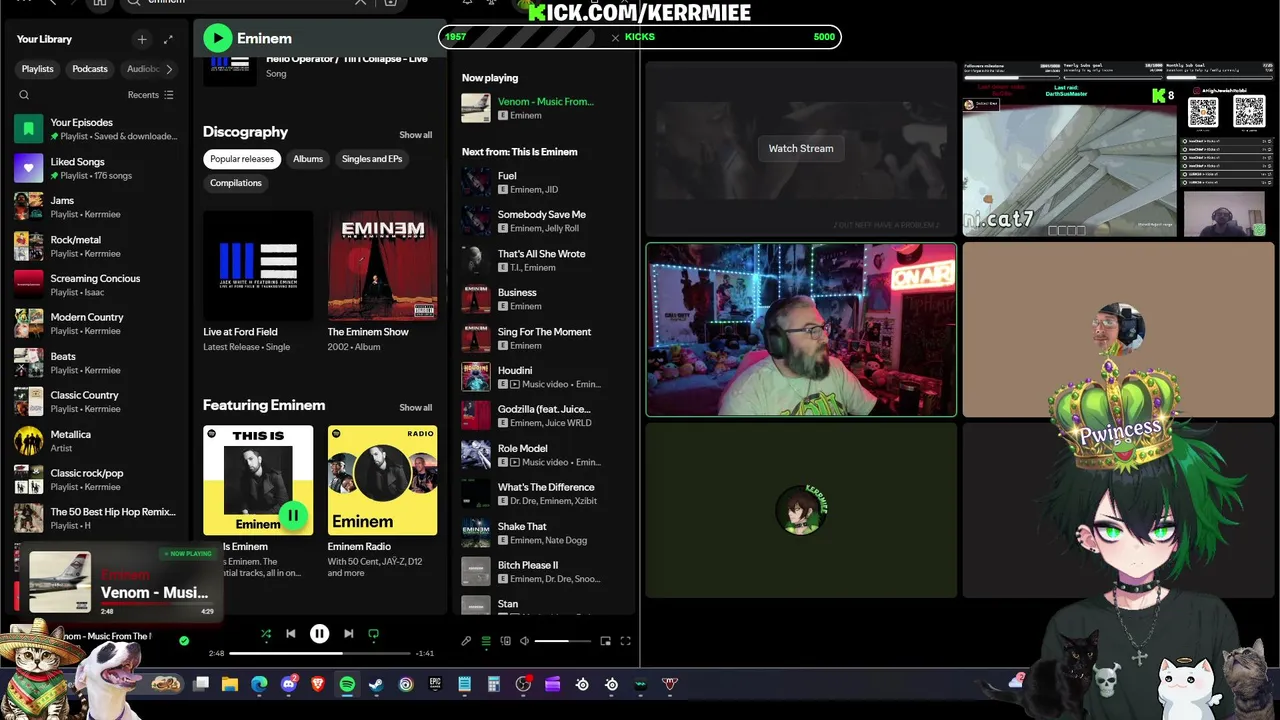Go to the previous track
The image size is (1280, 720).
[291, 633]
